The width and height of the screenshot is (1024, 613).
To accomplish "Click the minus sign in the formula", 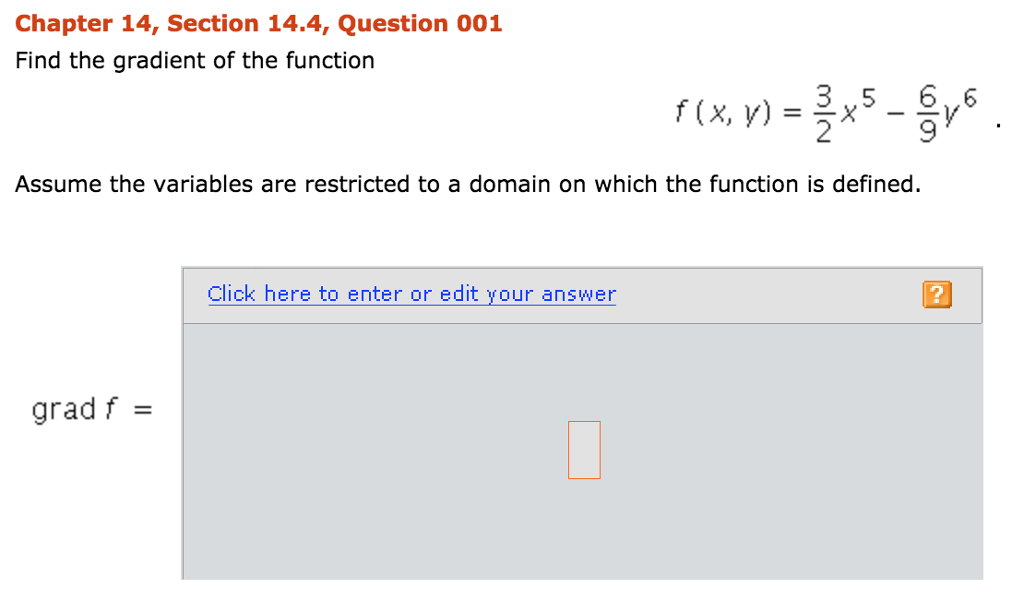I will tap(895, 117).
